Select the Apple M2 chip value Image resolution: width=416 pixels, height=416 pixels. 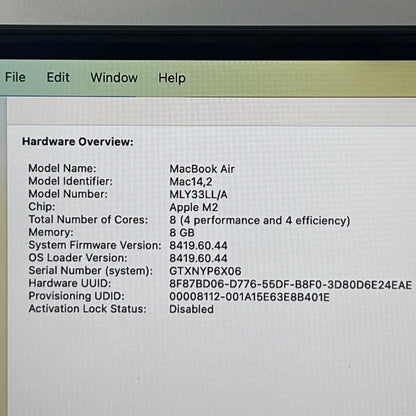point(194,207)
